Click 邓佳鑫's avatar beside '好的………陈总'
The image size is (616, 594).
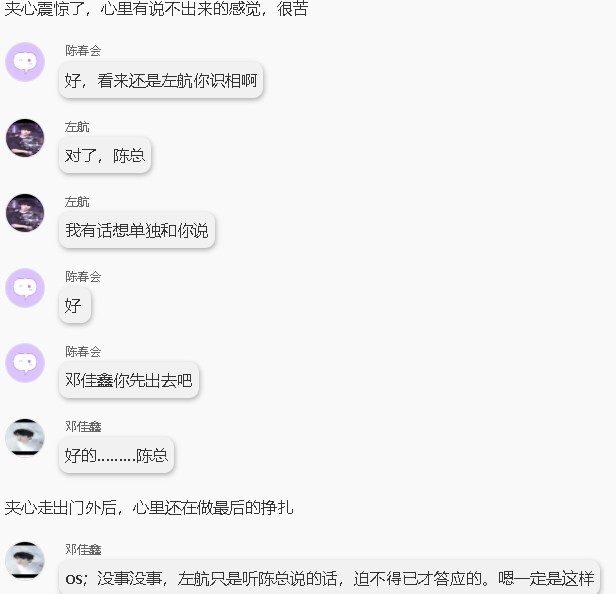(x=25, y=438)
